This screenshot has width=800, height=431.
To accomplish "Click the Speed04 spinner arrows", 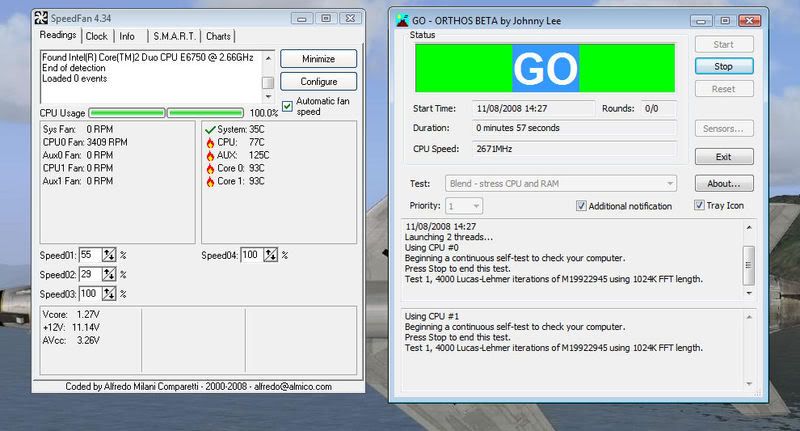I will [270, 255].
